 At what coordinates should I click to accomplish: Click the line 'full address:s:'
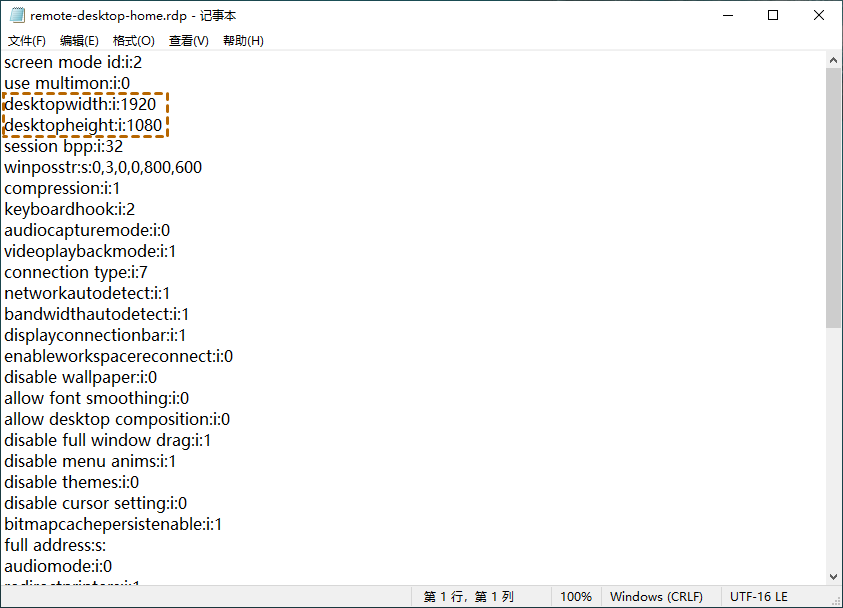55,545
